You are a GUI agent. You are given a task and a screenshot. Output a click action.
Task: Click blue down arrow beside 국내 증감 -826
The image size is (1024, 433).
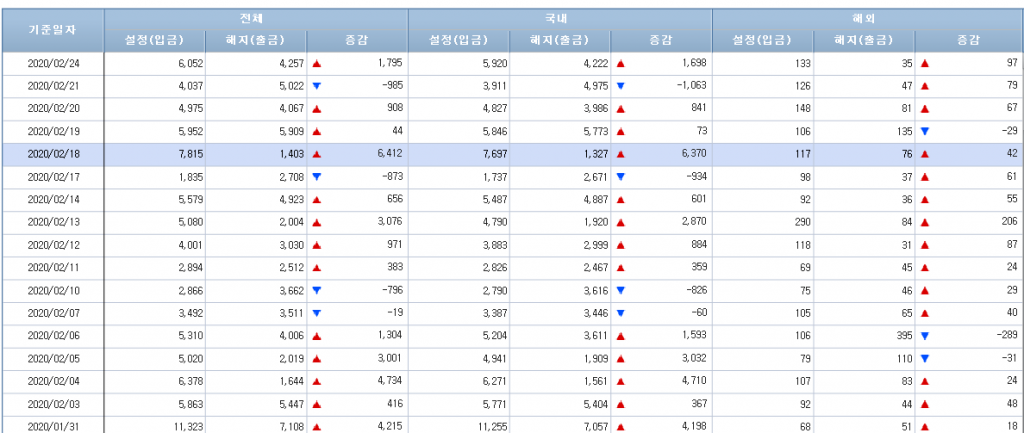(x=621, y=290)
